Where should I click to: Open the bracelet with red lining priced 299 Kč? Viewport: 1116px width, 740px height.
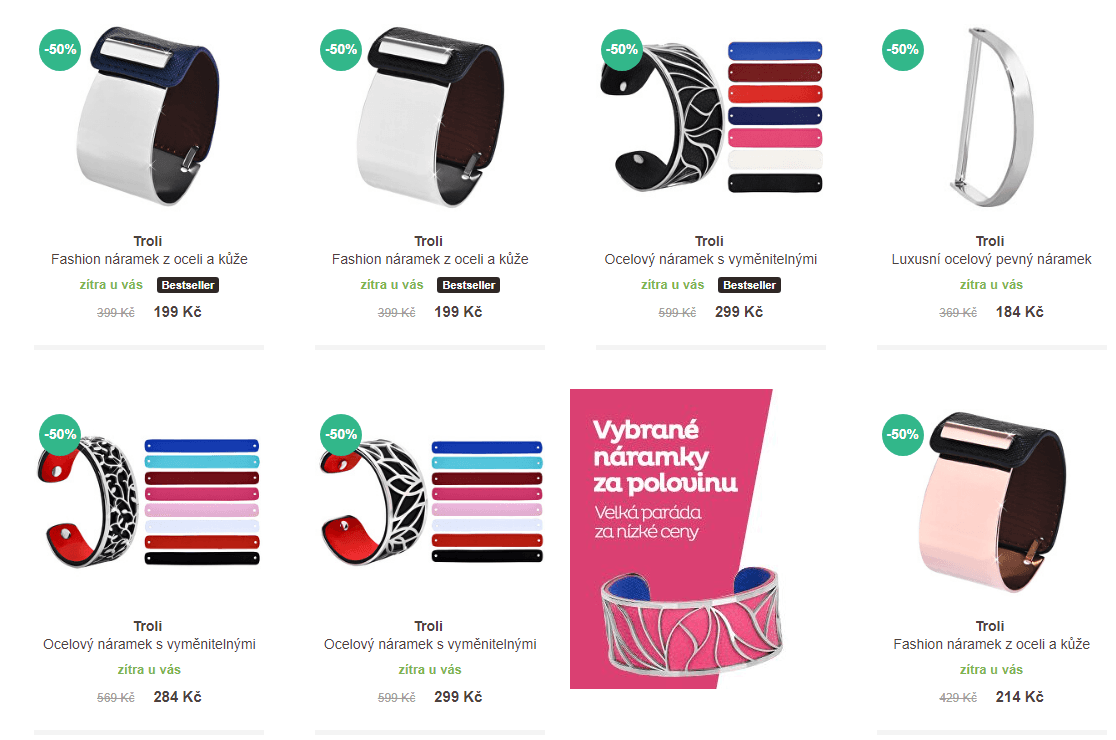pyautogui.click(x=431, y=502)
